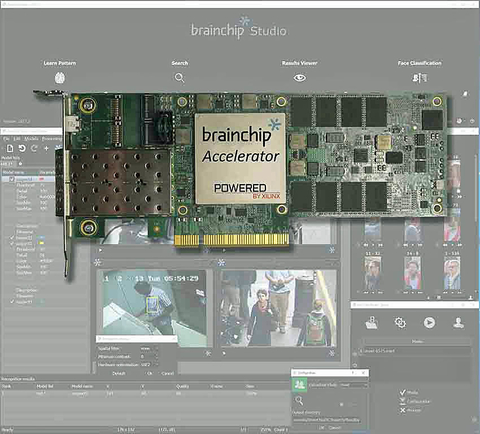Select the face thumbnail labeled 11 - 32
The width and height of the screenshot is (480, 434).
coord(373,273)
